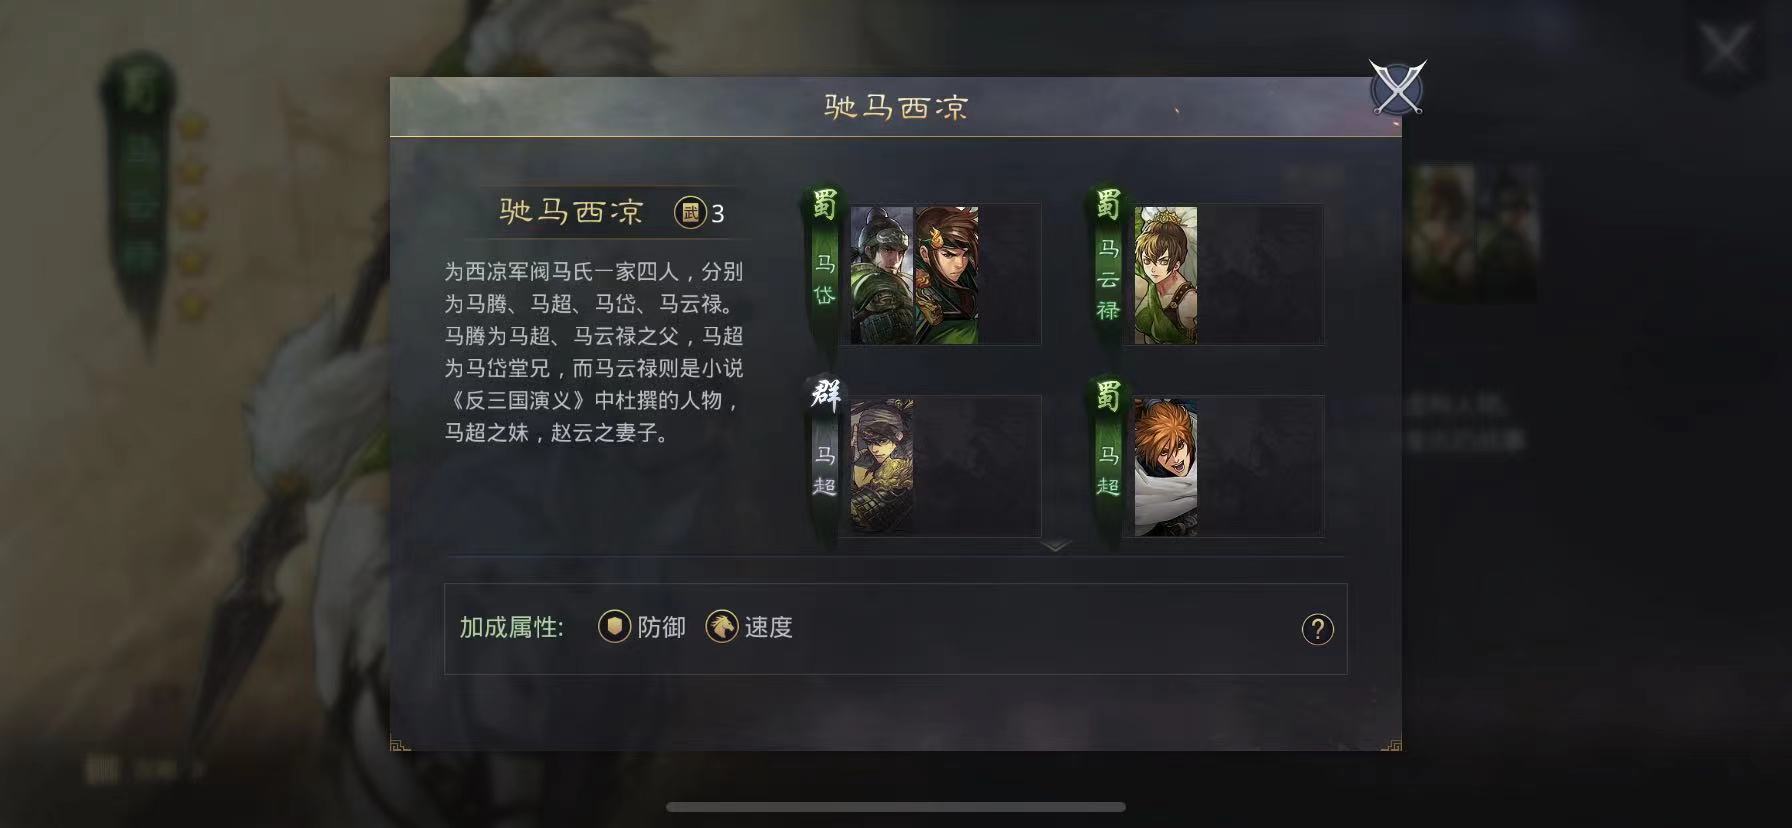Select the 马云禄 hero portrait
1792x828 pixels.
[1166, 275]
